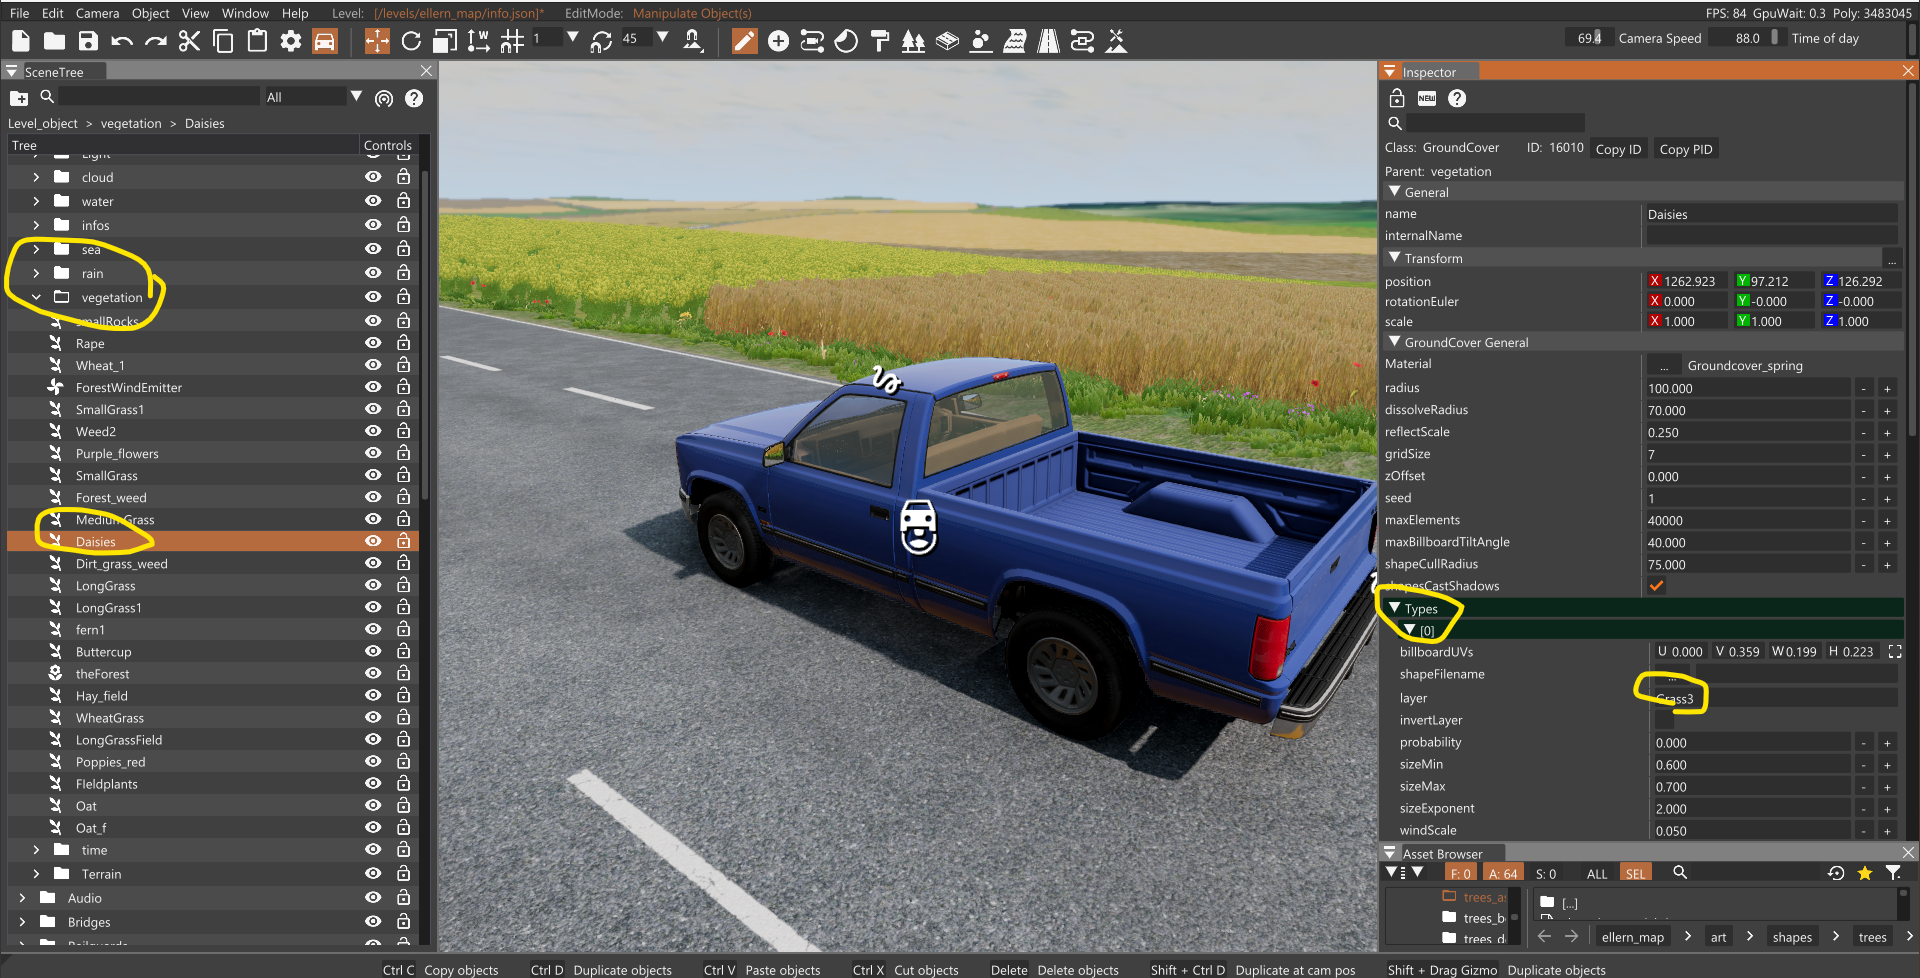Toggle grid snapping icon
Viewport: 1920px width, 978px height.
point(512,41)
